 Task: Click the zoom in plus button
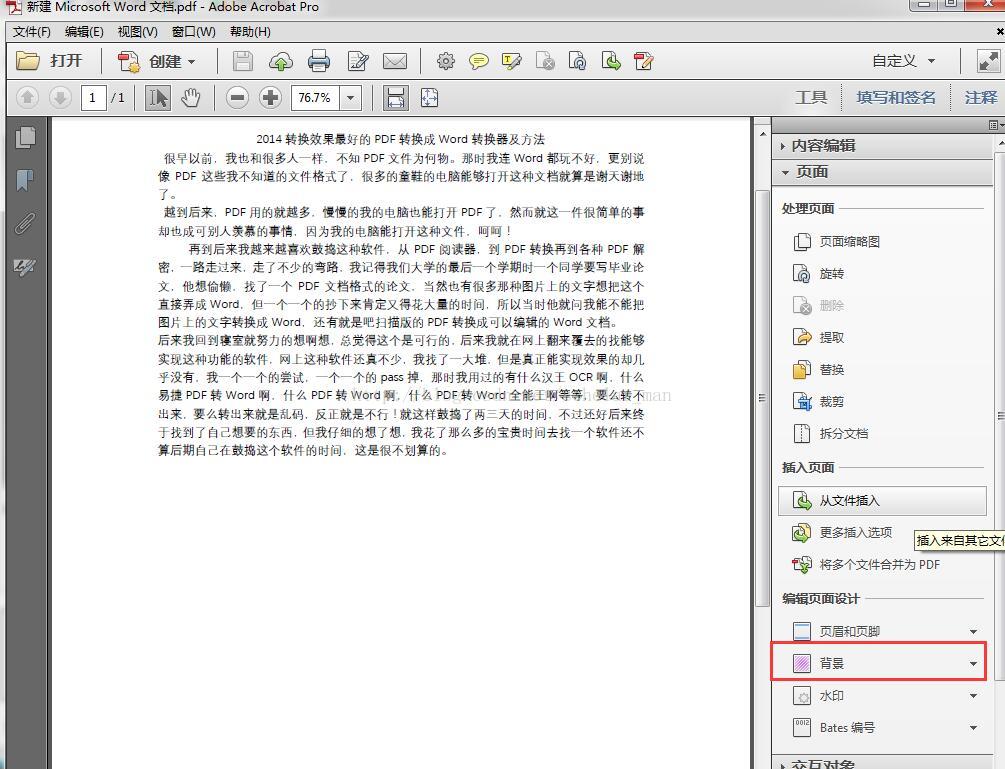coord(270,98)
